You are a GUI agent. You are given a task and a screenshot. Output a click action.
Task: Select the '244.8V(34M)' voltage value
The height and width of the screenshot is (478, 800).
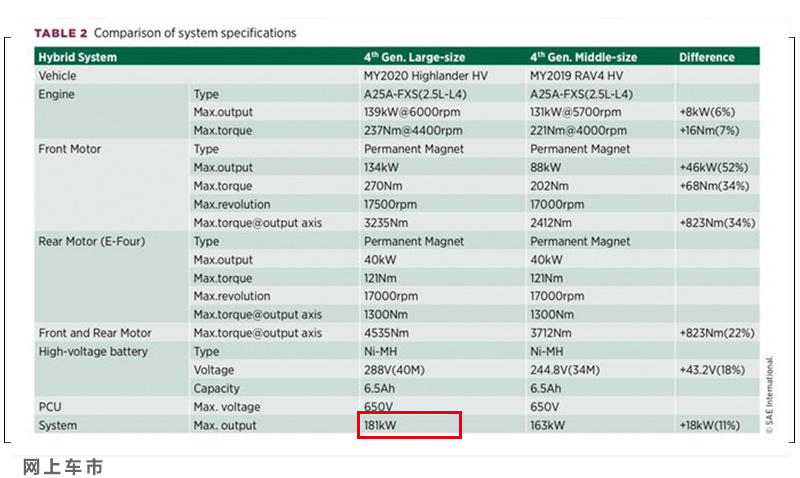click(564, 370)
